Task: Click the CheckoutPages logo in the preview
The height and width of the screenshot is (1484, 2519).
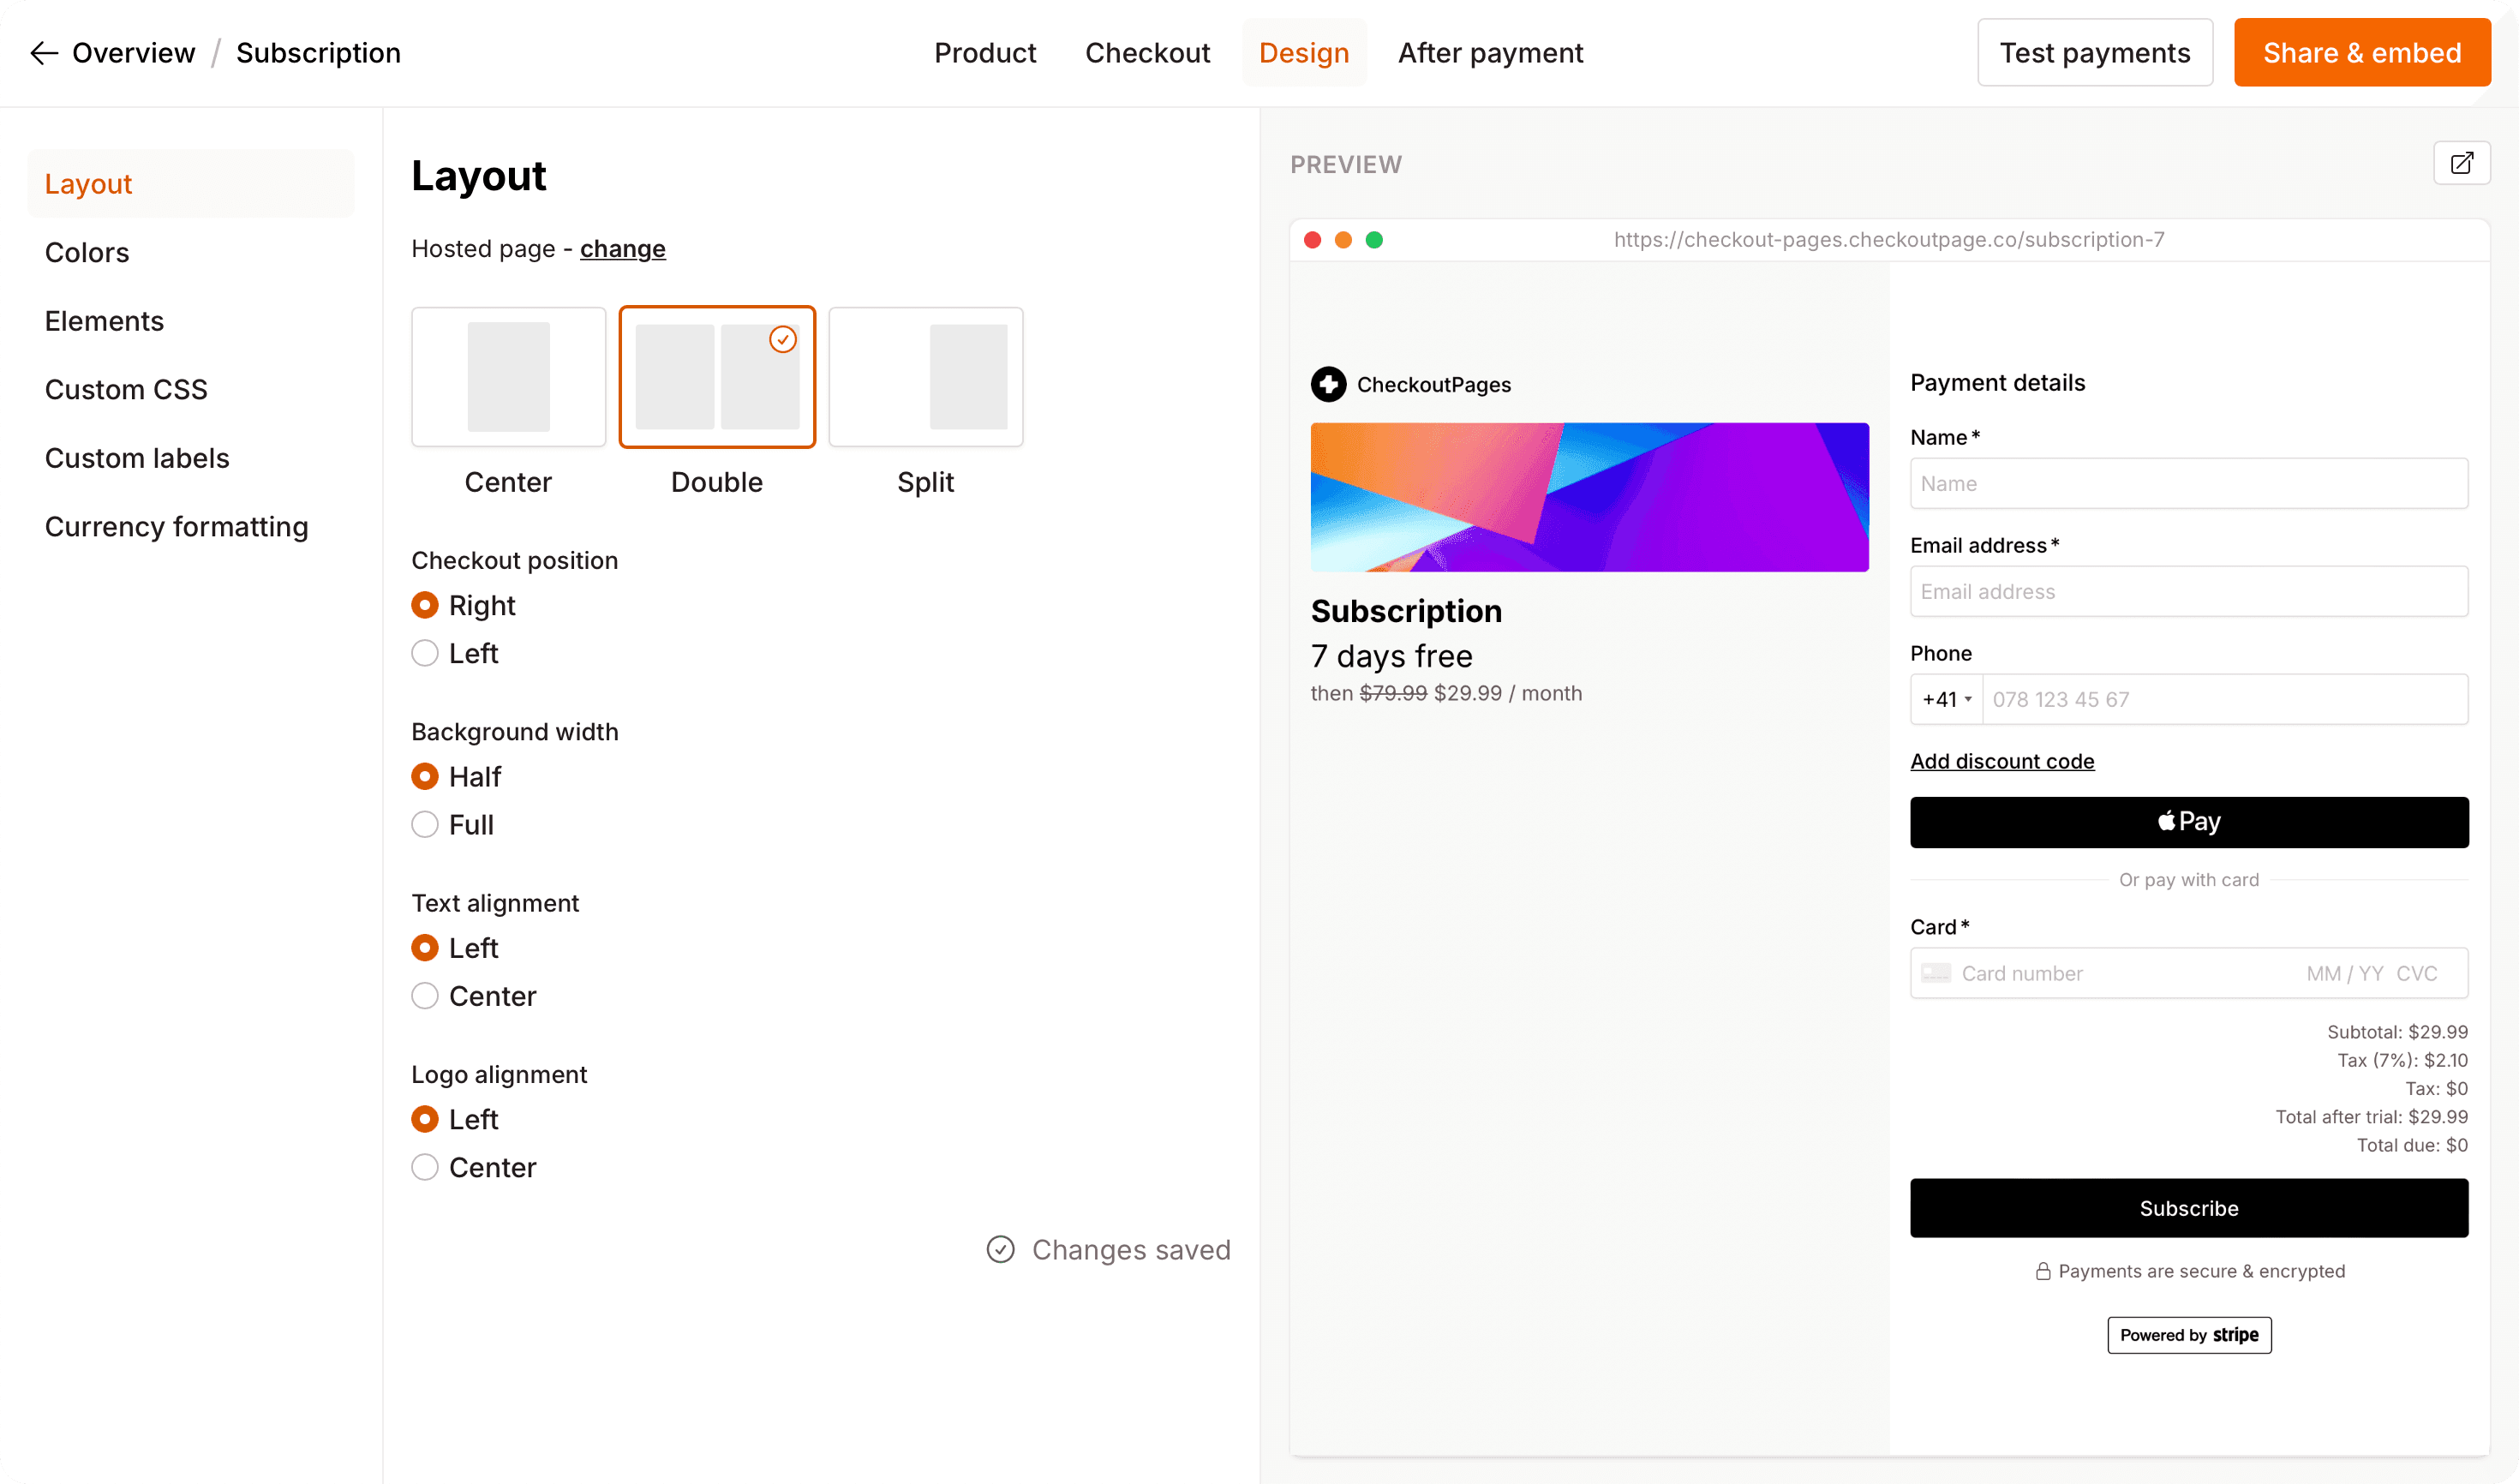Action: pos(1328,384)
